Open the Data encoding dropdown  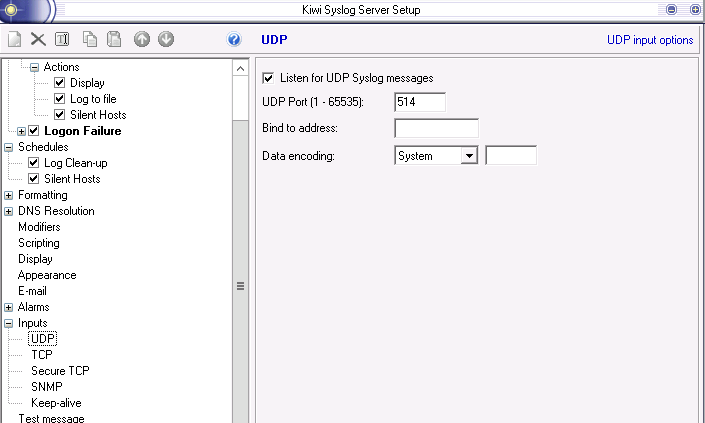tap(469, 156)
